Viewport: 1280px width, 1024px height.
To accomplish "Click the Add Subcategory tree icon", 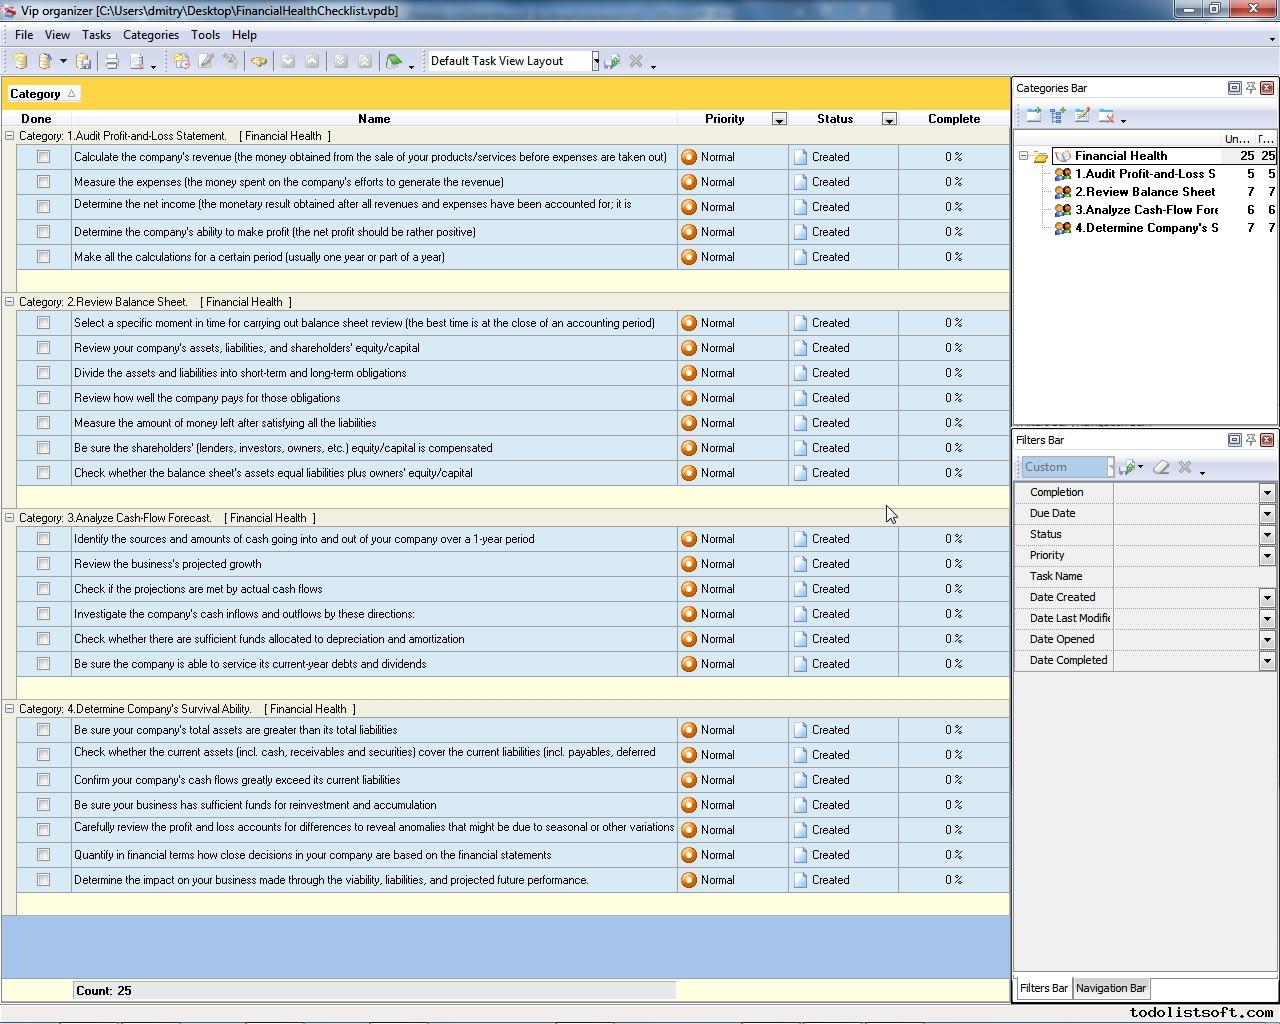I will pyautogui.click(x=1058, y=117).
